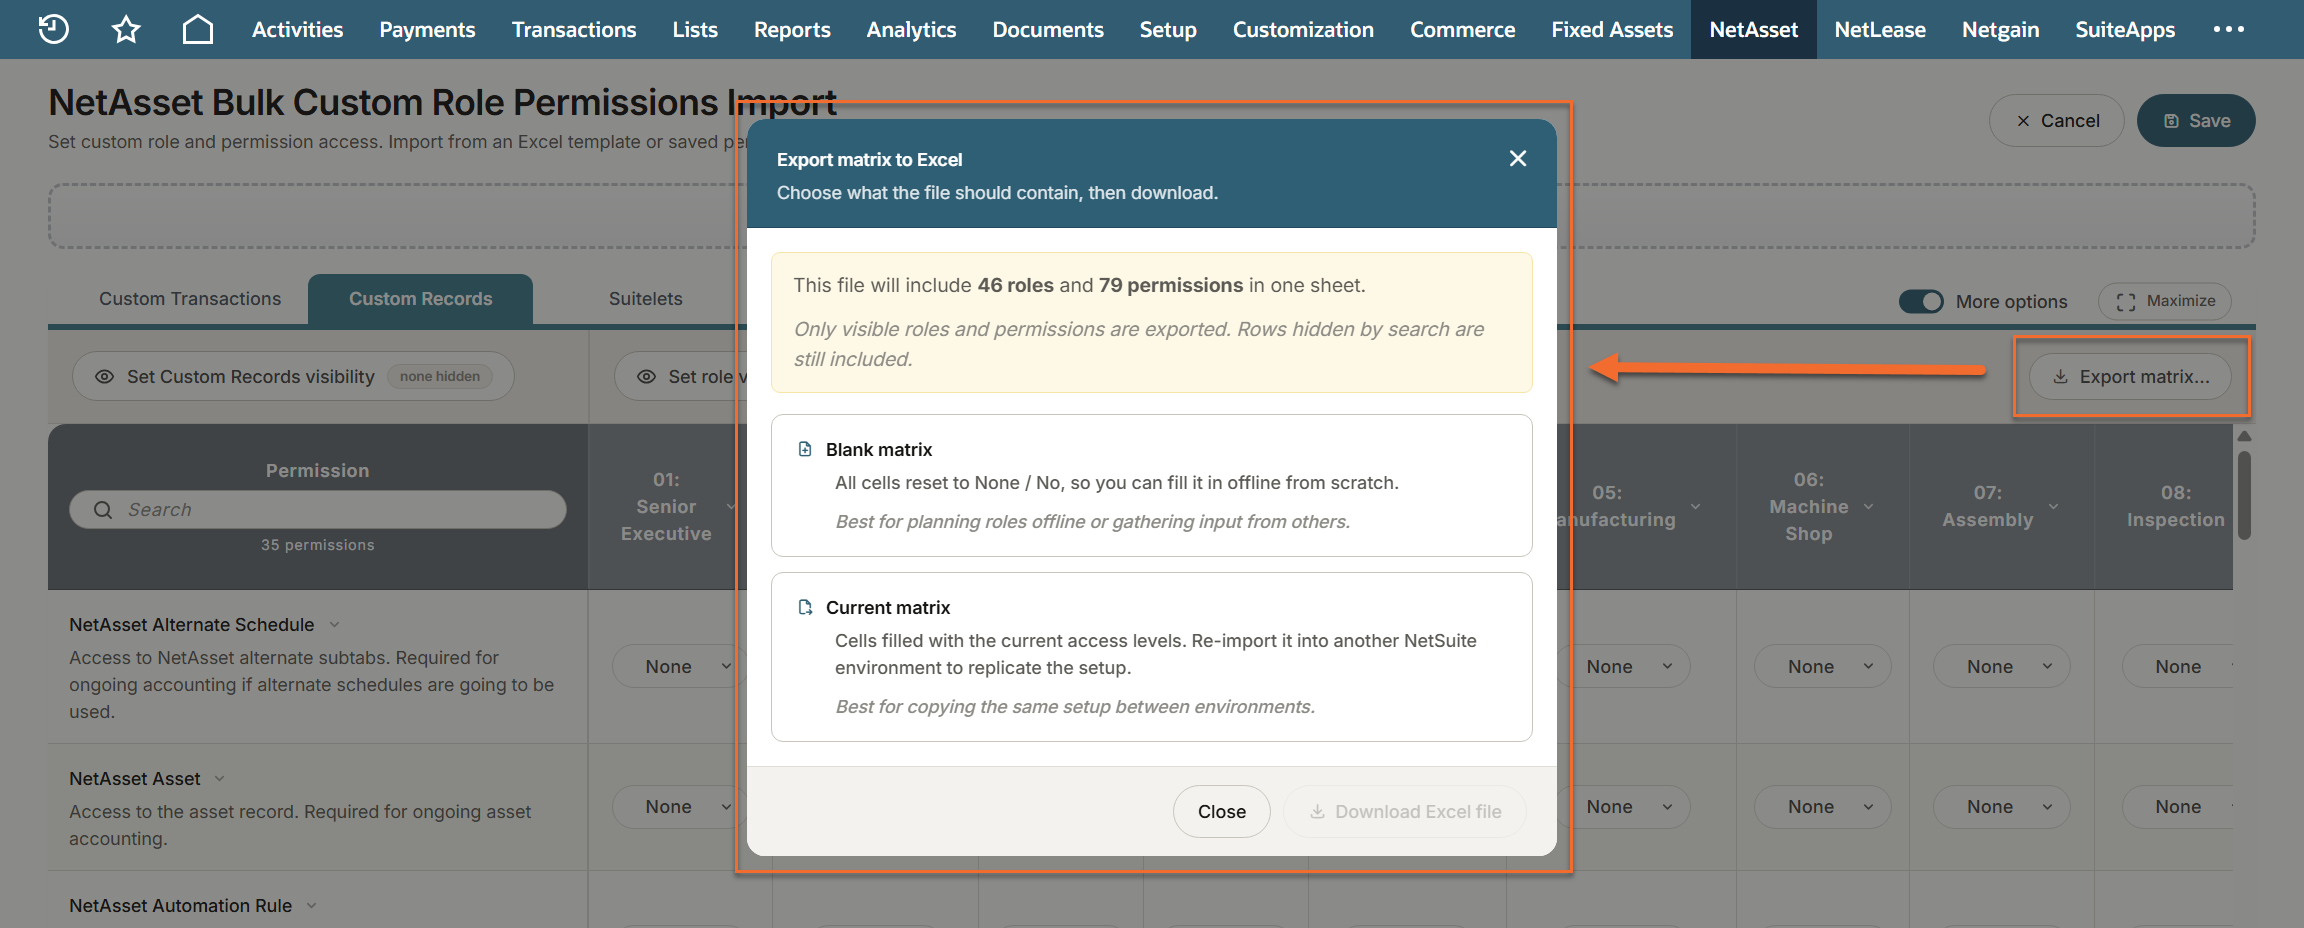
Task: Click the 01: Senior Executive column header
Action: (666, 507)
